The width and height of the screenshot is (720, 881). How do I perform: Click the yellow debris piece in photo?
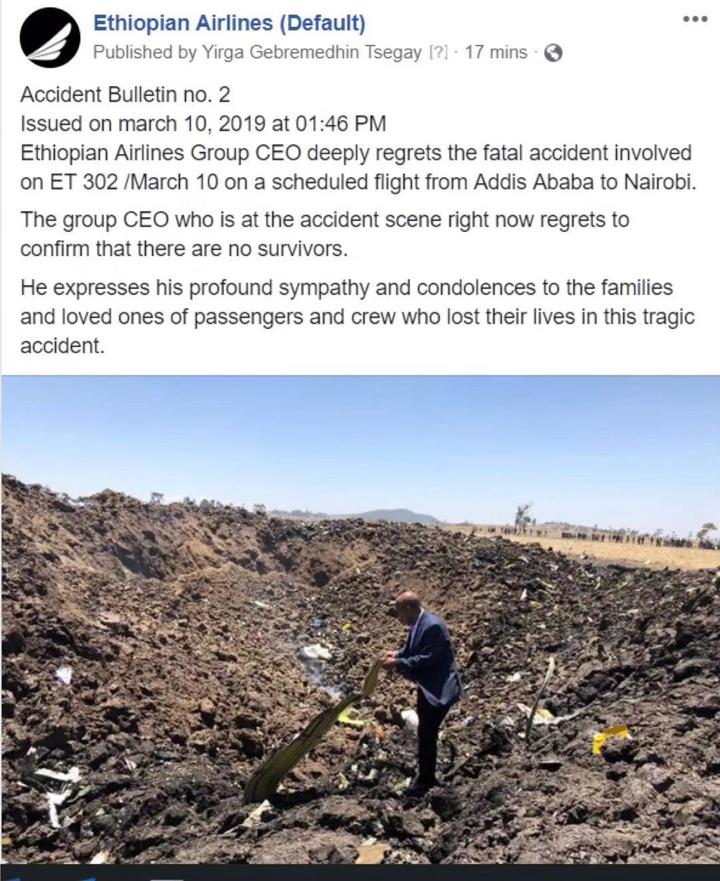click(x=611, y=737)
